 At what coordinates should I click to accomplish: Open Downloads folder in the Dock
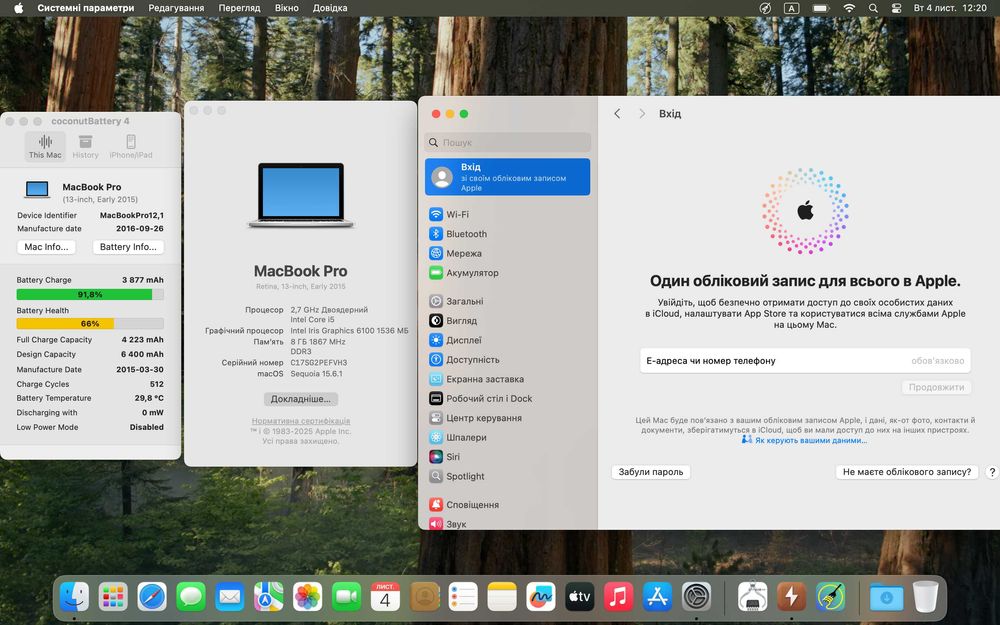[x=886, y=597]
